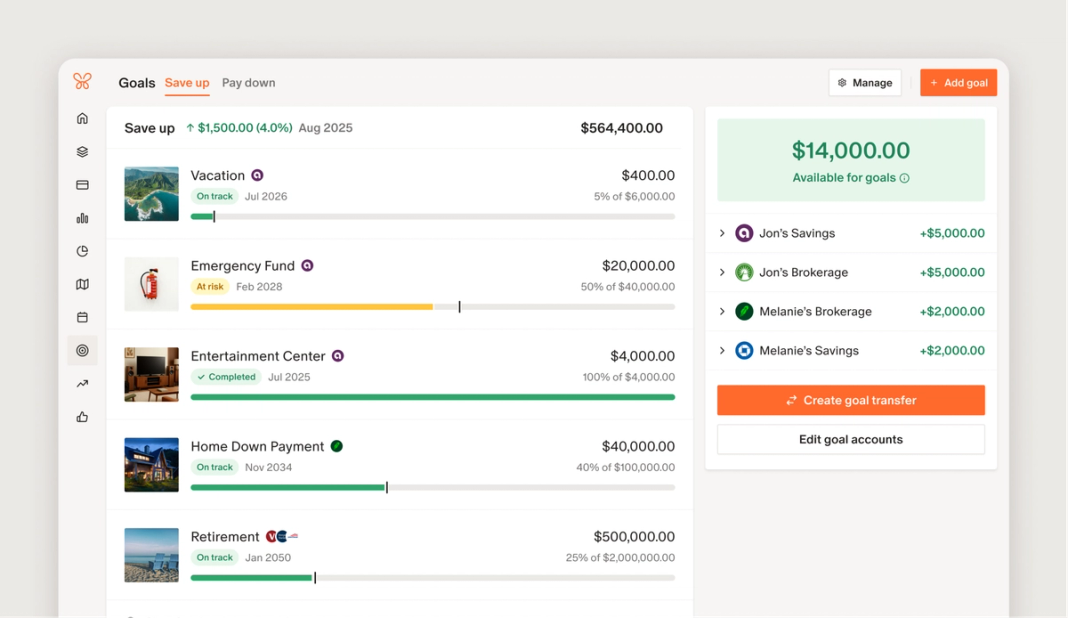Open the pie chart sidebar icon
Screen dimensions: 1068x618
click(82, 251)
